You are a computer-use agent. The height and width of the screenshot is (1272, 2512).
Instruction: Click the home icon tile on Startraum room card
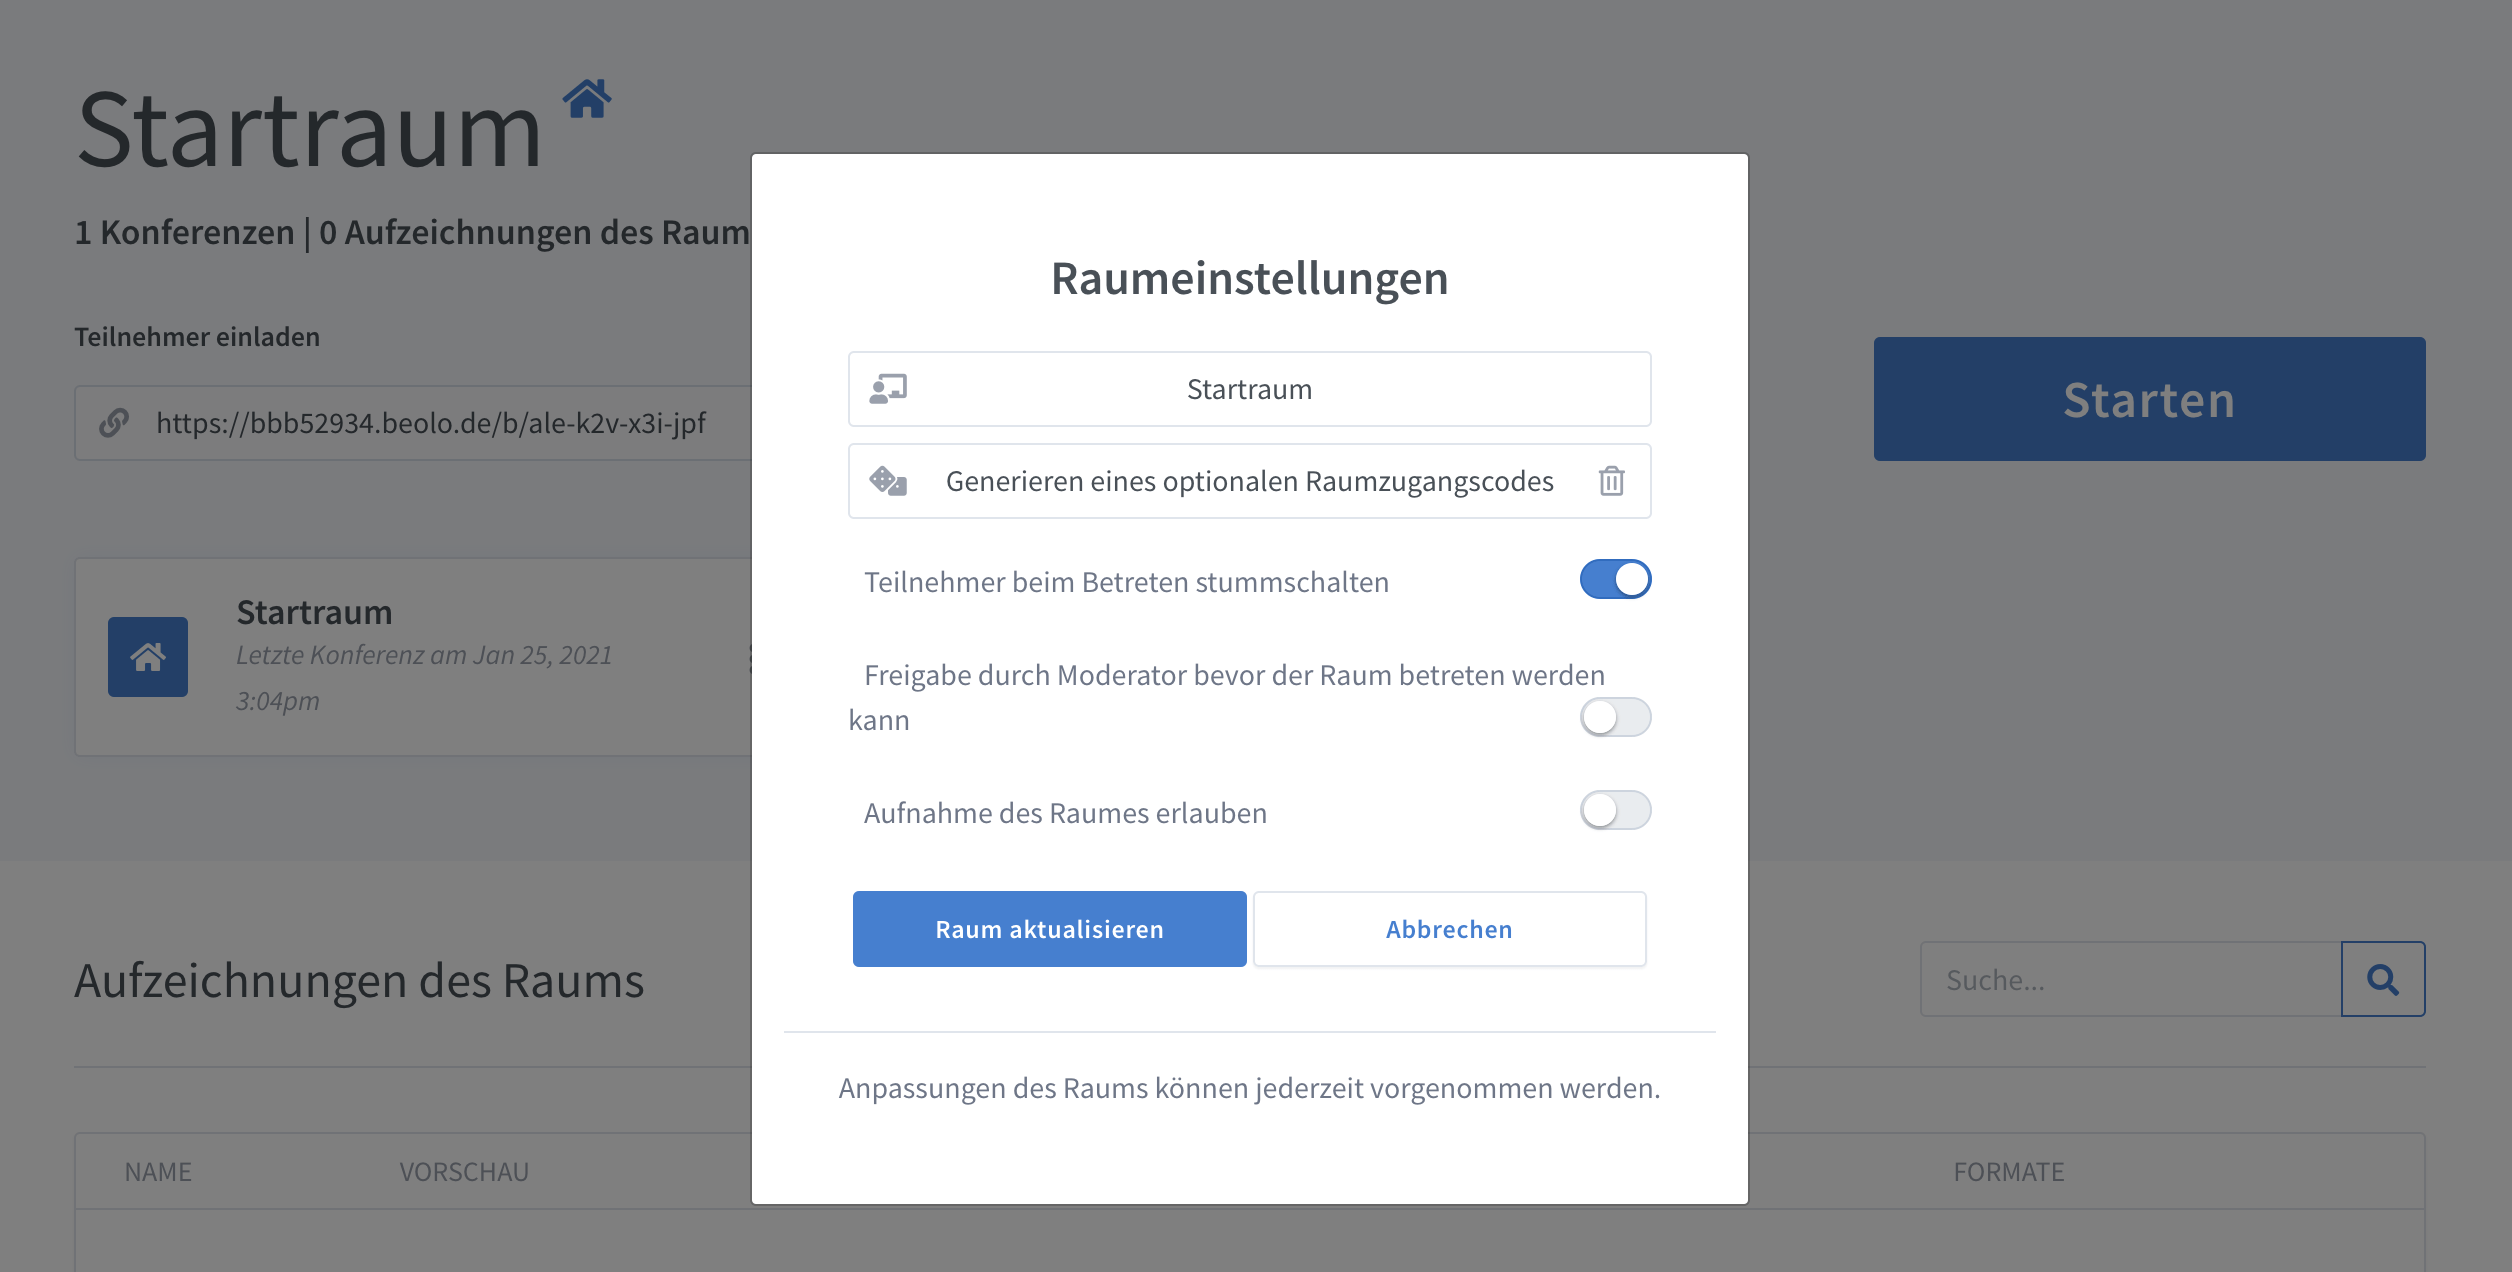coord(148,657)
